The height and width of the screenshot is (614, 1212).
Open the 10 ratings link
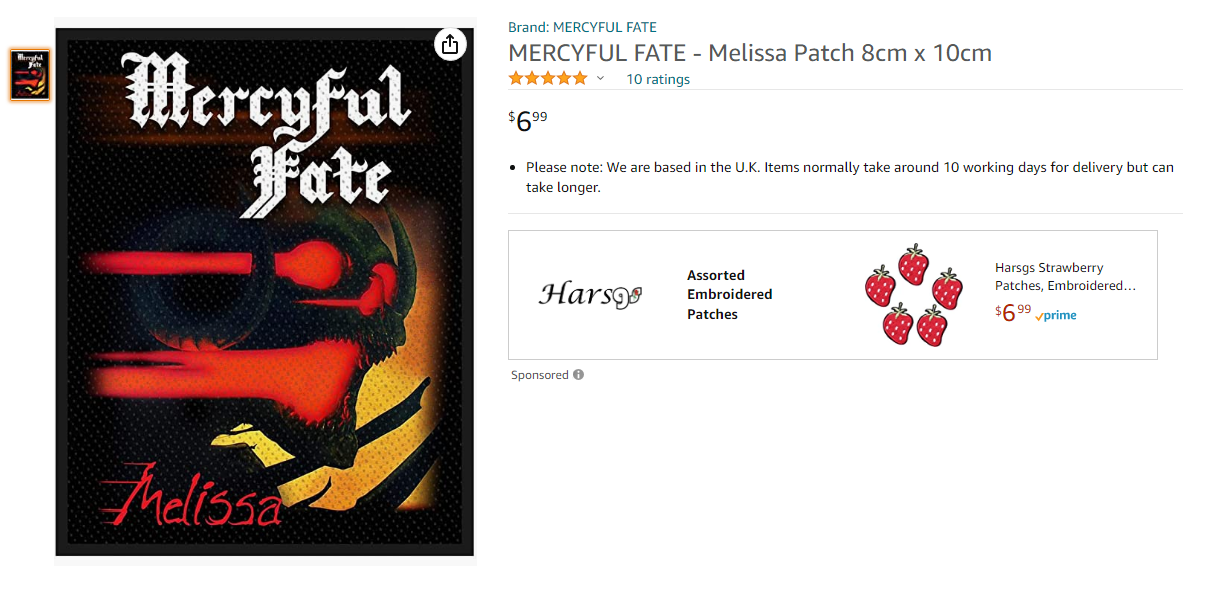(658, 79)
